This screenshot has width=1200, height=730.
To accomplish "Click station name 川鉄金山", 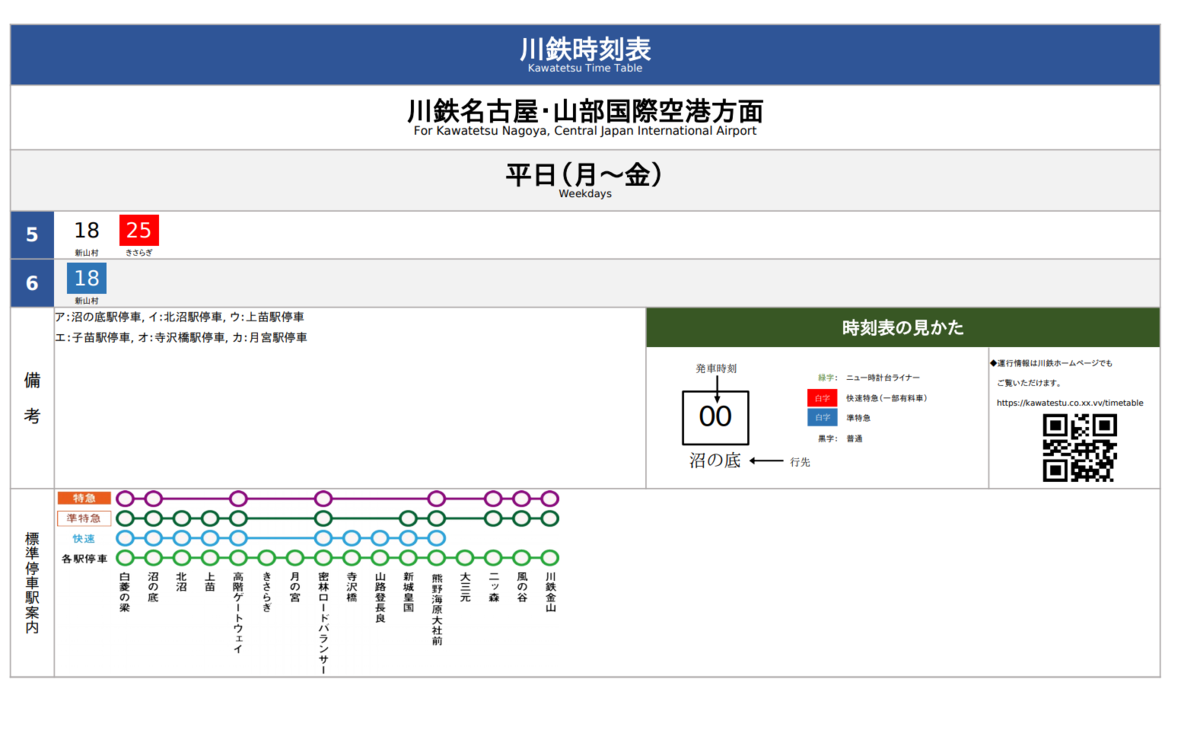I will (x=550, y=592).
